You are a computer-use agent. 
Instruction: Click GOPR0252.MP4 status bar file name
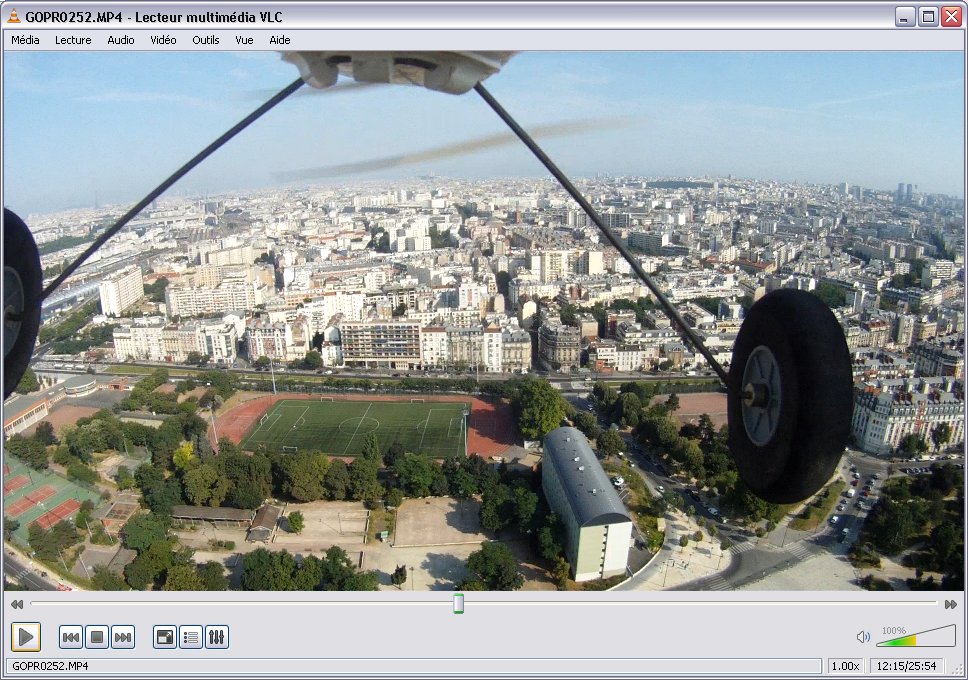point(51,666)
